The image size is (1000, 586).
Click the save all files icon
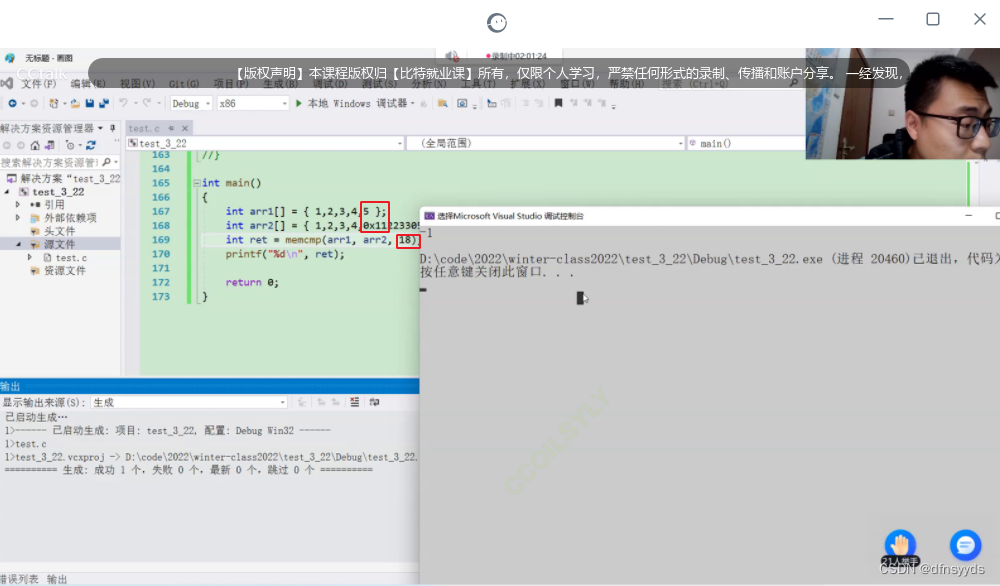104,103
